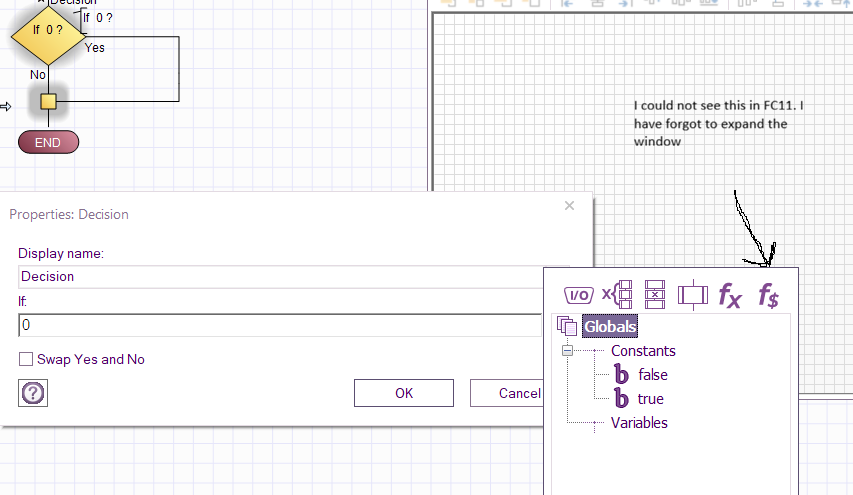Viewport: 853px width, 495px height.
Task: Select the I/O ports icon
Action: click(579, 295)
